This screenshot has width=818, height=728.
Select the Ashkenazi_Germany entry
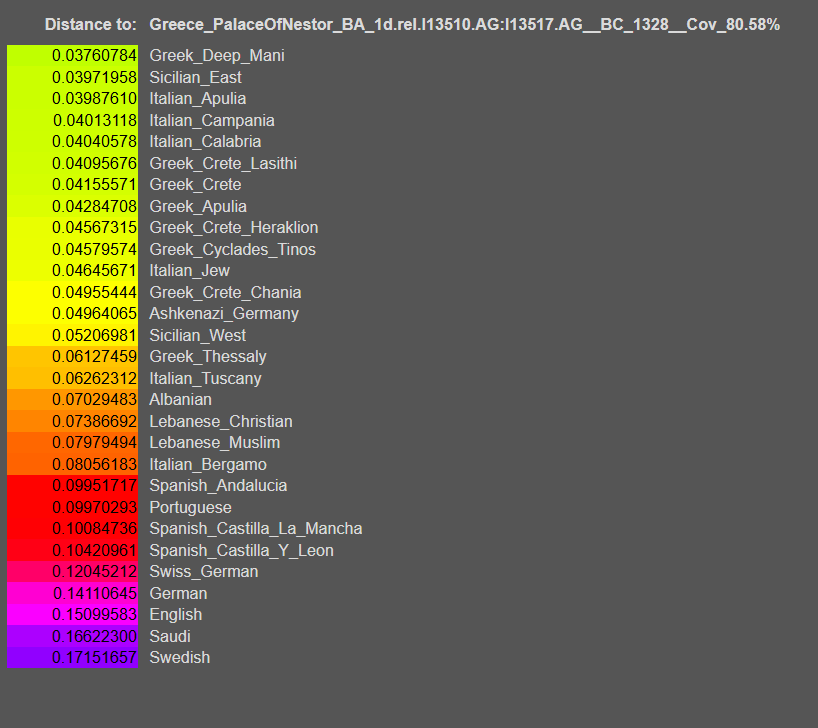click(224, 314)
